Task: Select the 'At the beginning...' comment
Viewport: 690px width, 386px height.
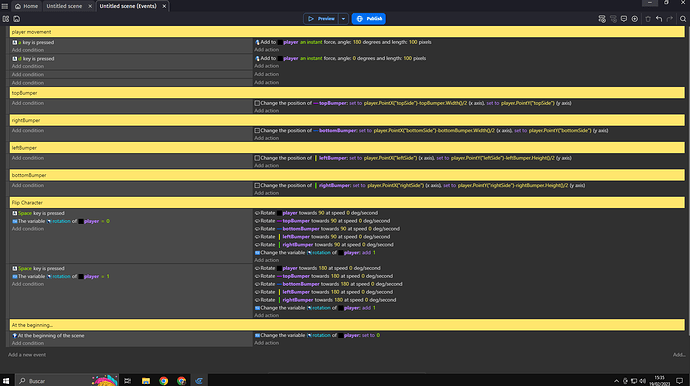Action: click(x=347, y=325)
